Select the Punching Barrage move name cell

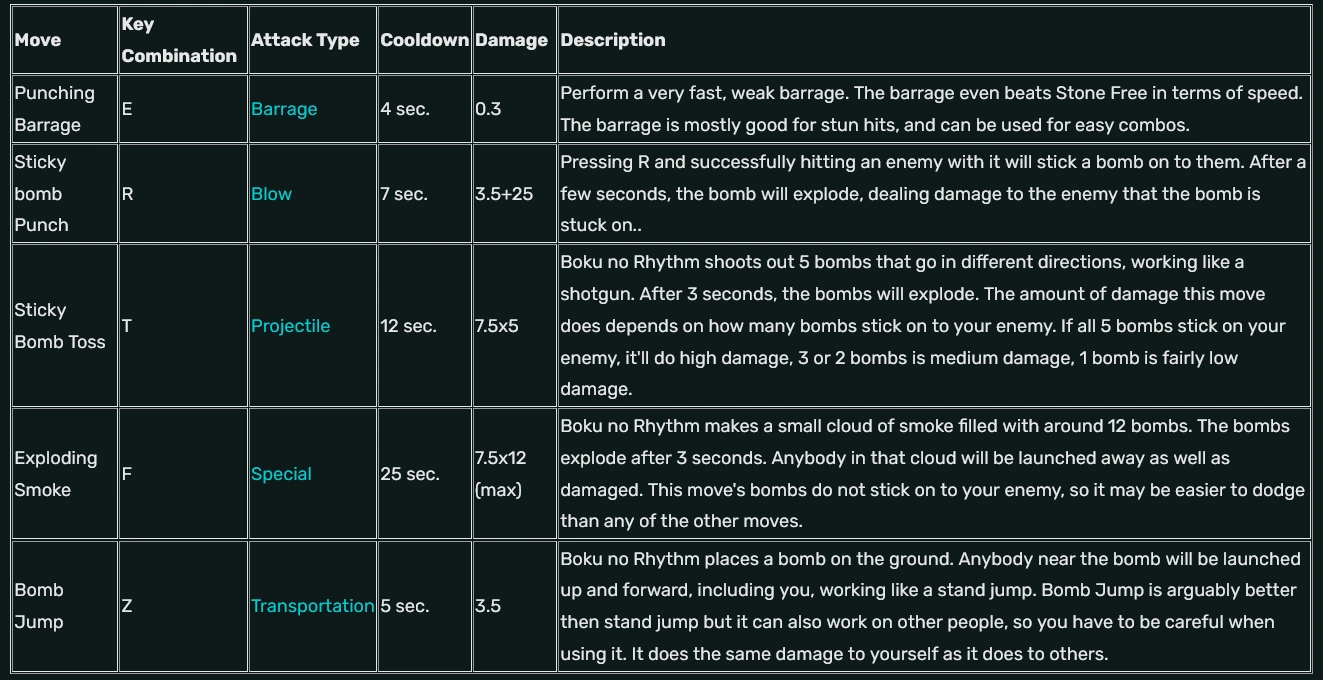point(55,109)
